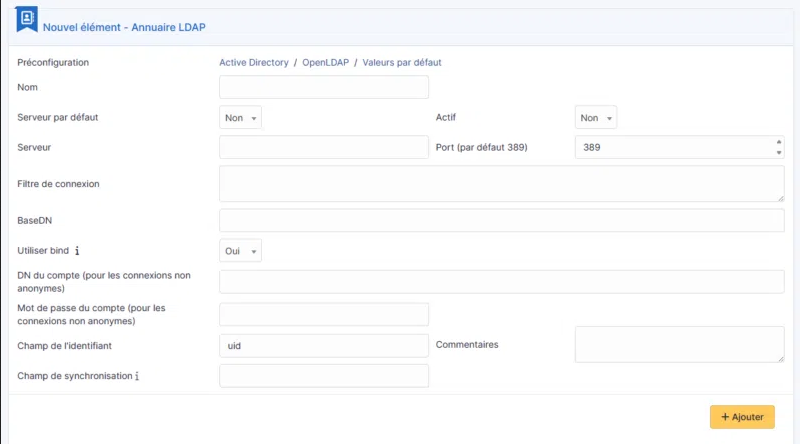Click the DN du compte field
800x444 pixels.
coord(501,281)
